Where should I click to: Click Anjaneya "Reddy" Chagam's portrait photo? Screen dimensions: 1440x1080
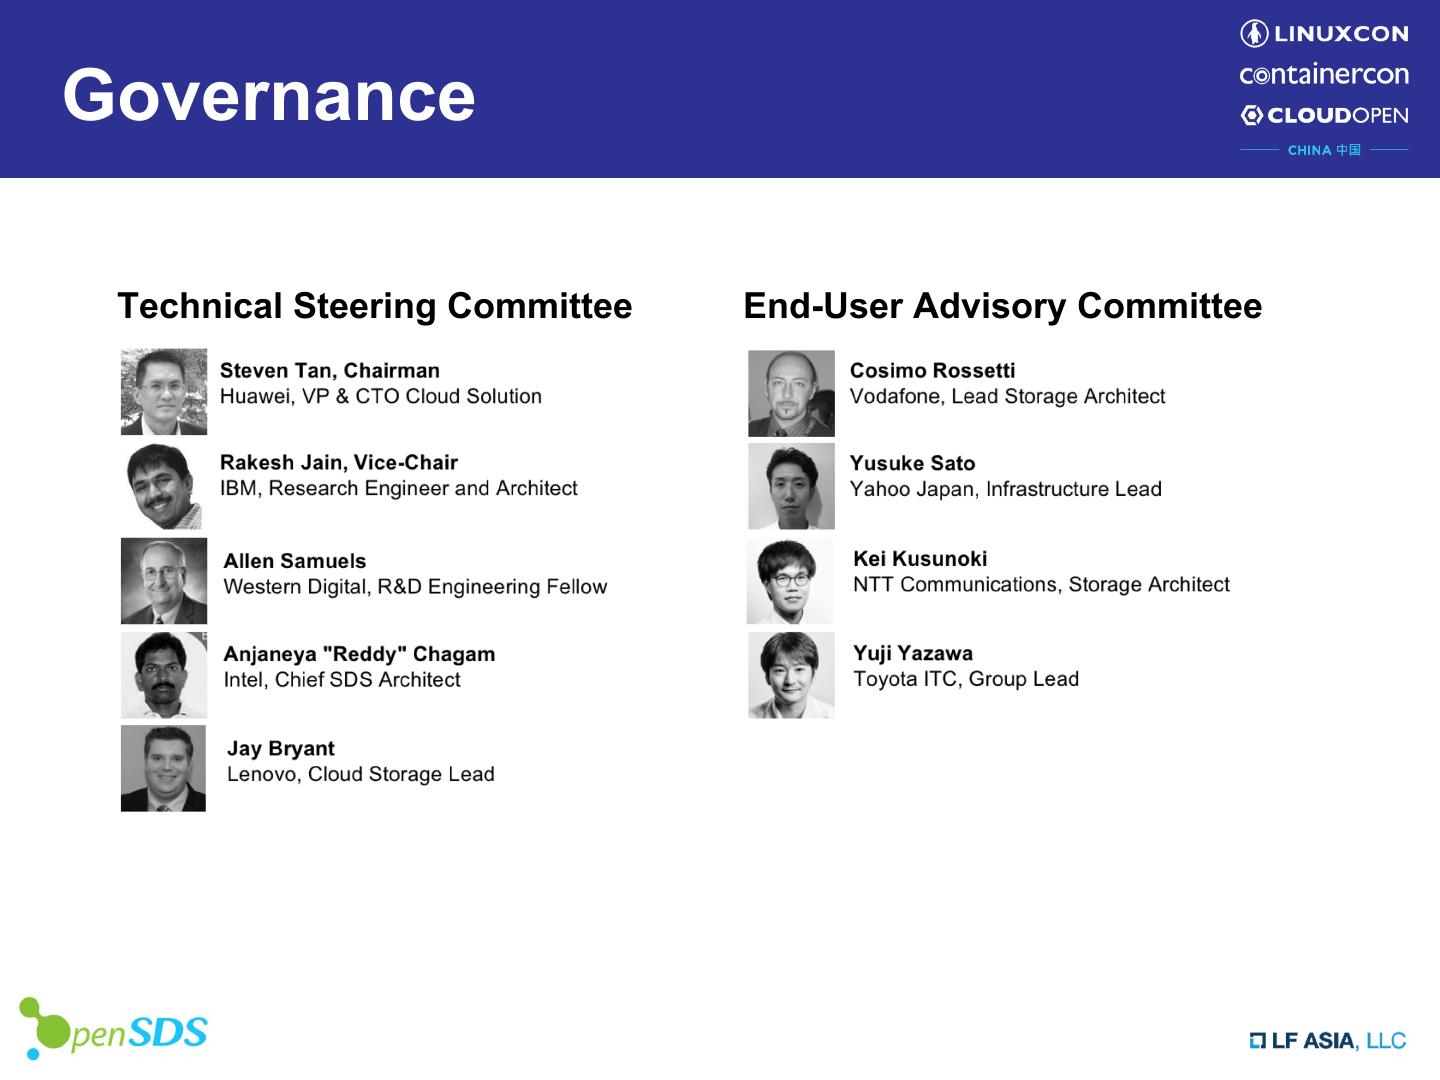click(164, 675)
